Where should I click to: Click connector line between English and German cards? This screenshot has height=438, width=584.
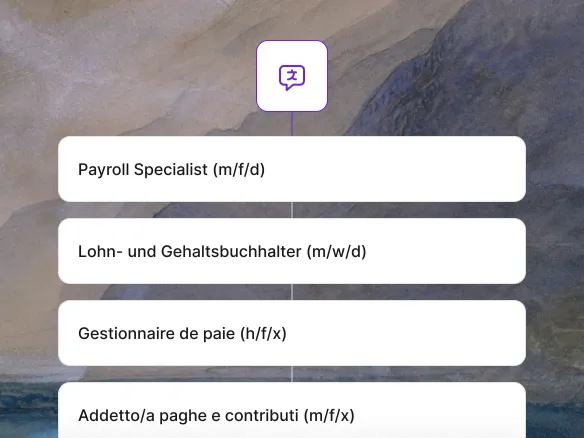(292, 210)
